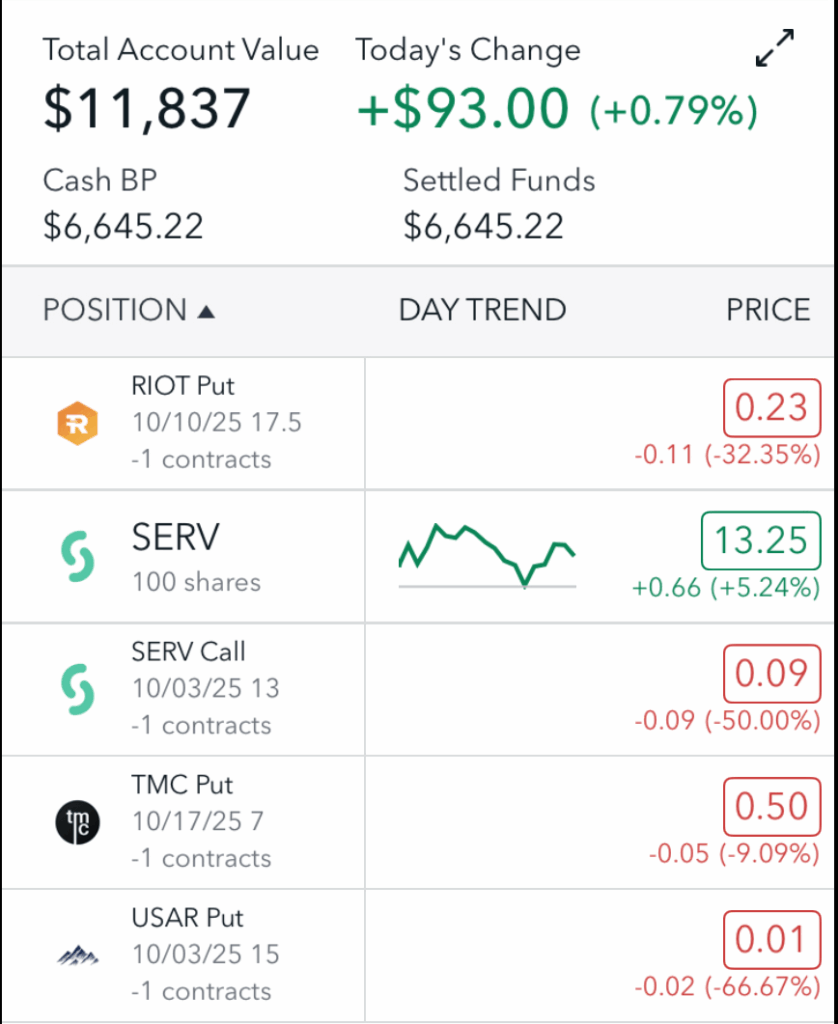Click the RIOT orange hexagon logo
Viewport: 838px width, 1024px height.
77,423
